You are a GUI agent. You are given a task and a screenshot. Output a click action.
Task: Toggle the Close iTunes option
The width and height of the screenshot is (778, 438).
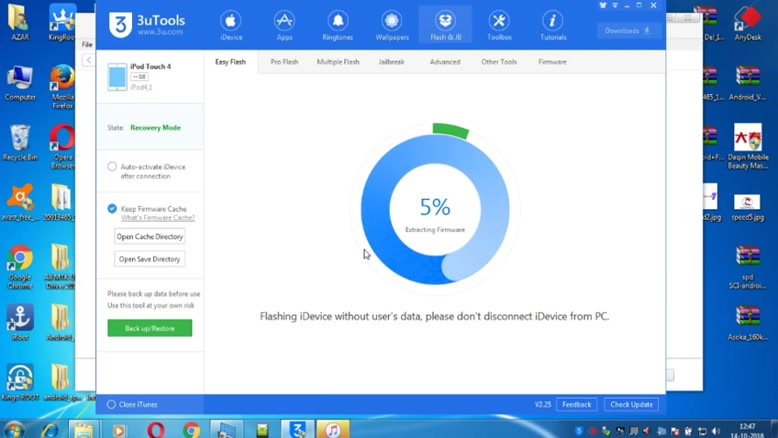112,404
